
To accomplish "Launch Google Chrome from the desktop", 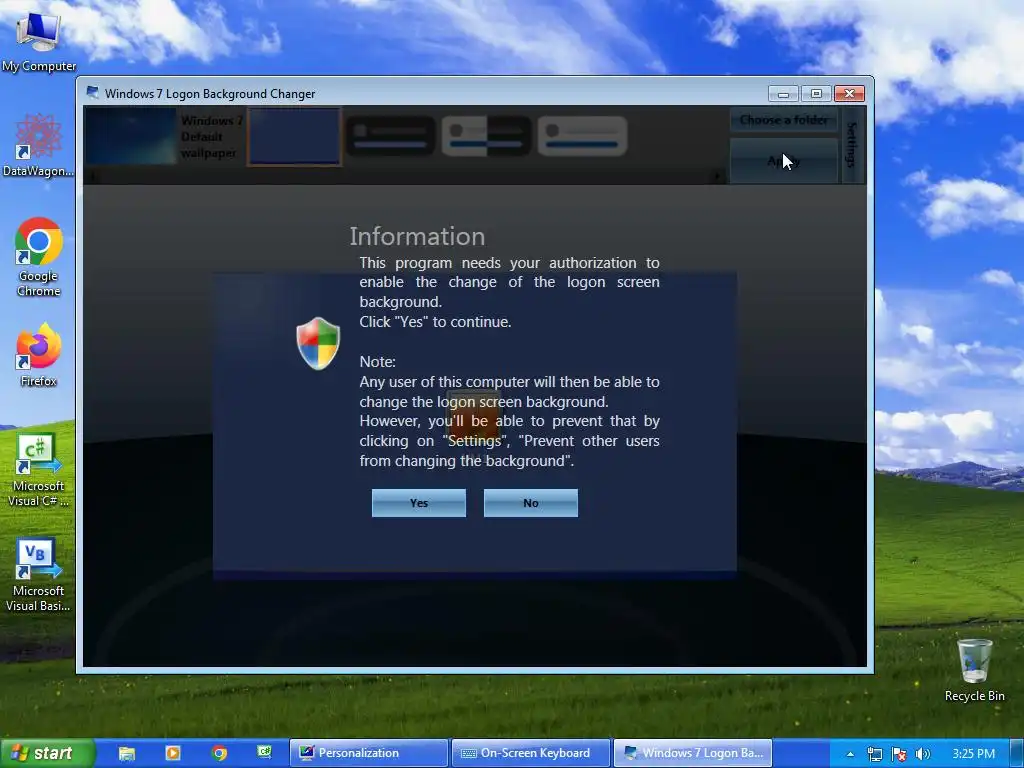I will point(39,257).
